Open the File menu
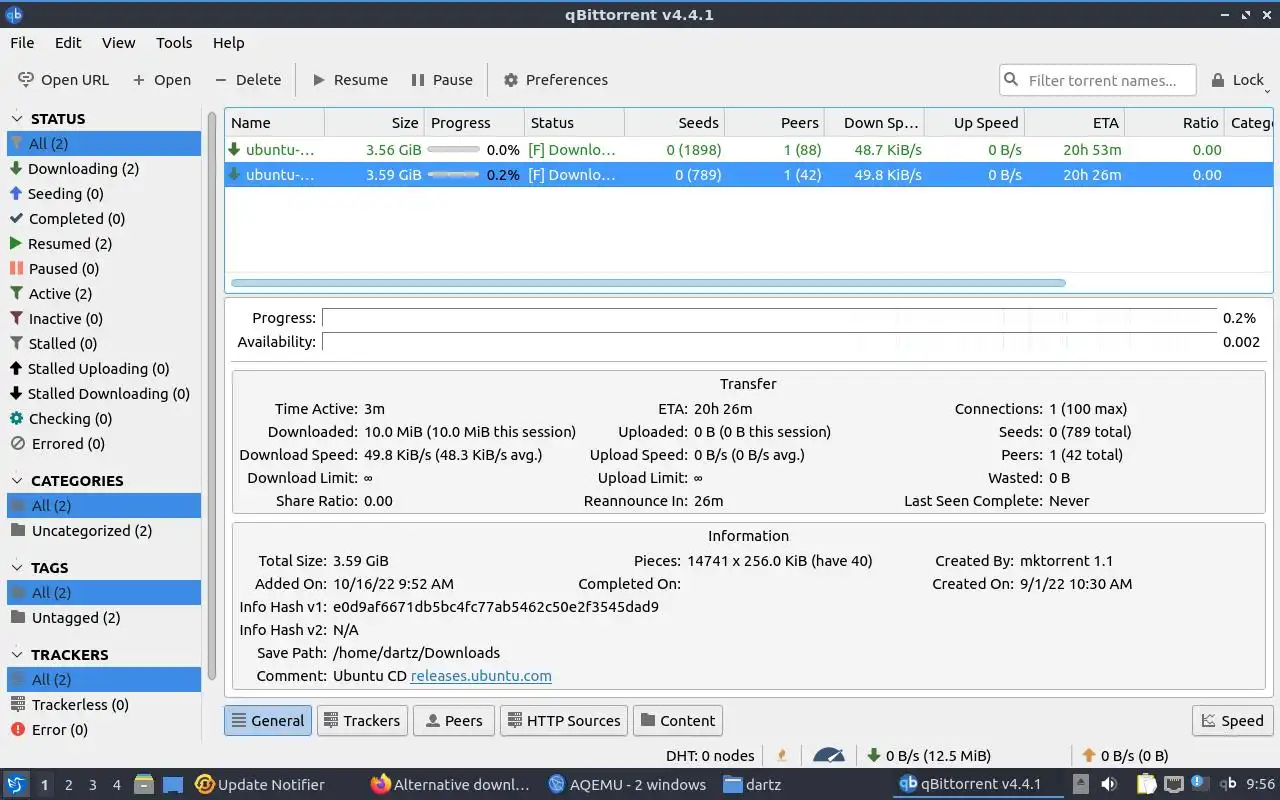This screenshot has height=800, width=1280. [22, 43]
